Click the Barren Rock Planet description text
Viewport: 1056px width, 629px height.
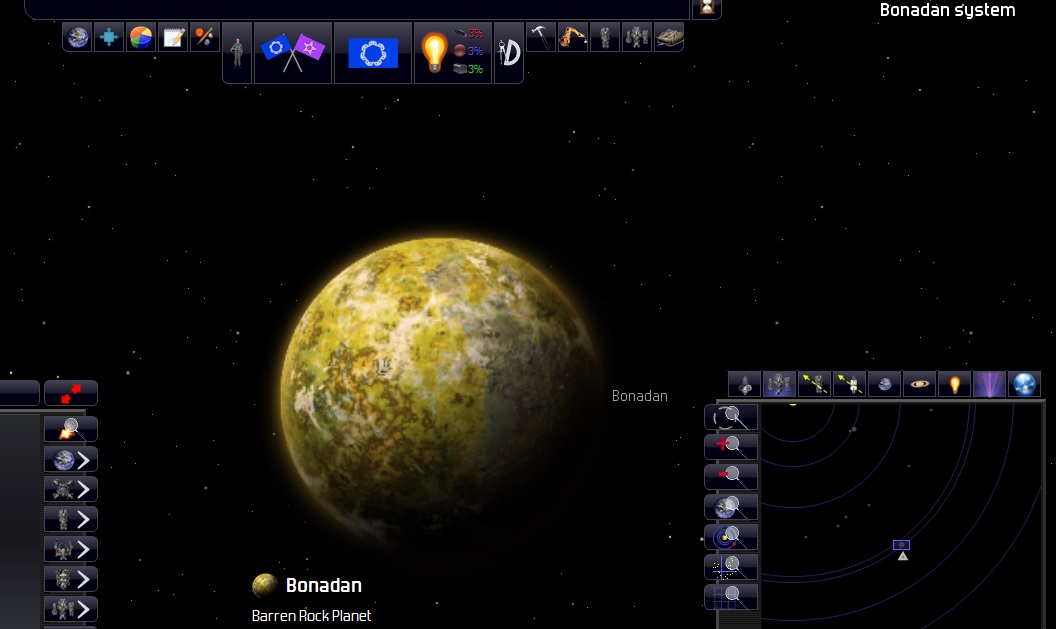coord(311,616)
